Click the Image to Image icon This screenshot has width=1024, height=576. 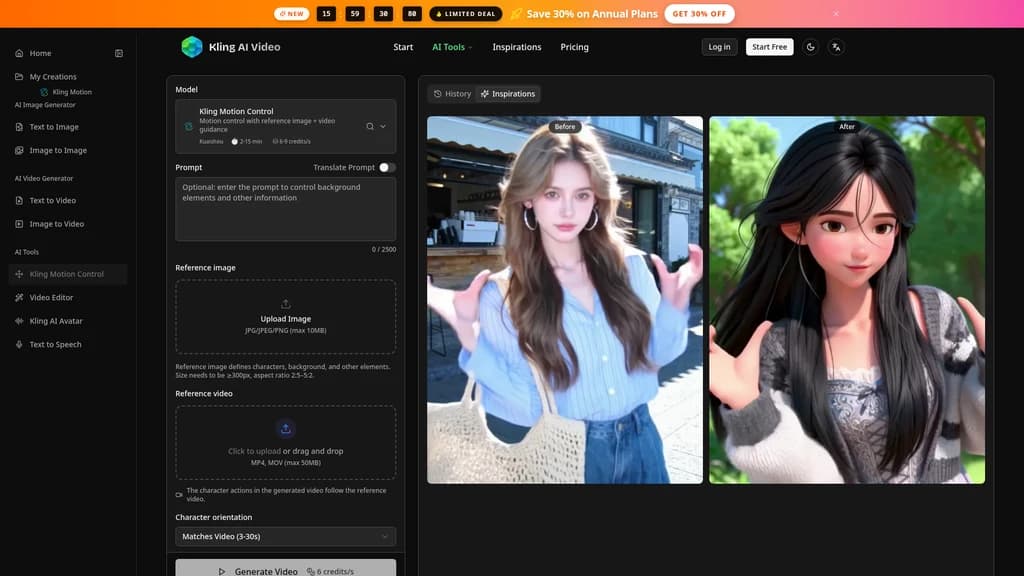coord(19,150)
